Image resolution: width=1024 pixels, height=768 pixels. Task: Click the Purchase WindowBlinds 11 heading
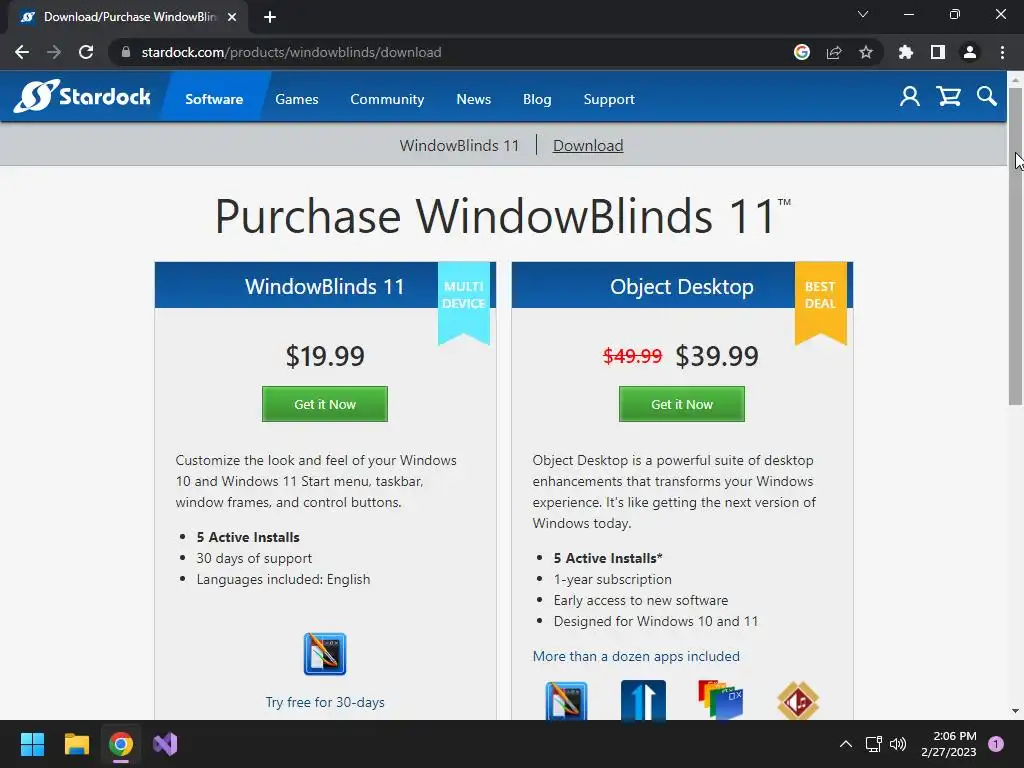pos(503,216)
